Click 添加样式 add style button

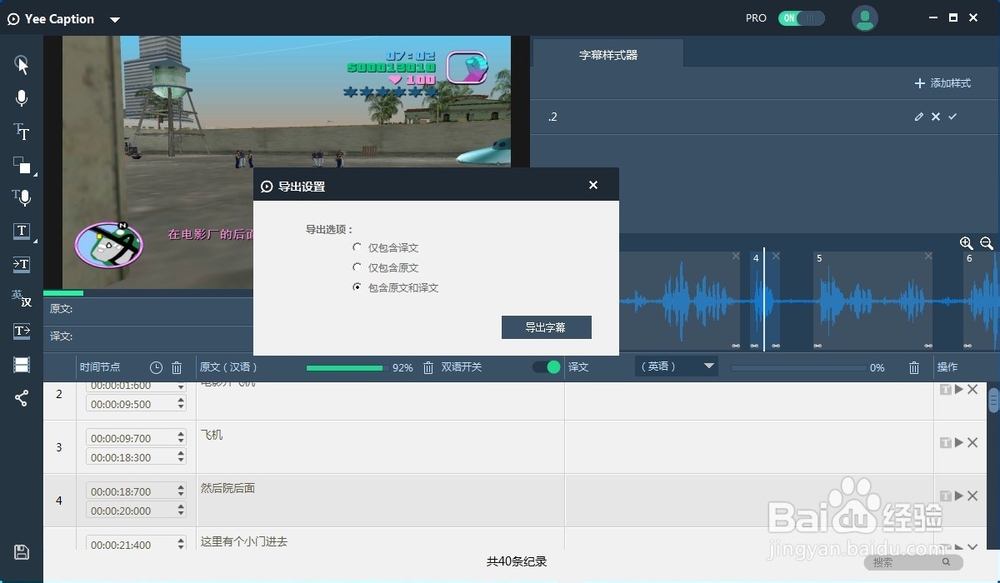(x=943, y=83)
